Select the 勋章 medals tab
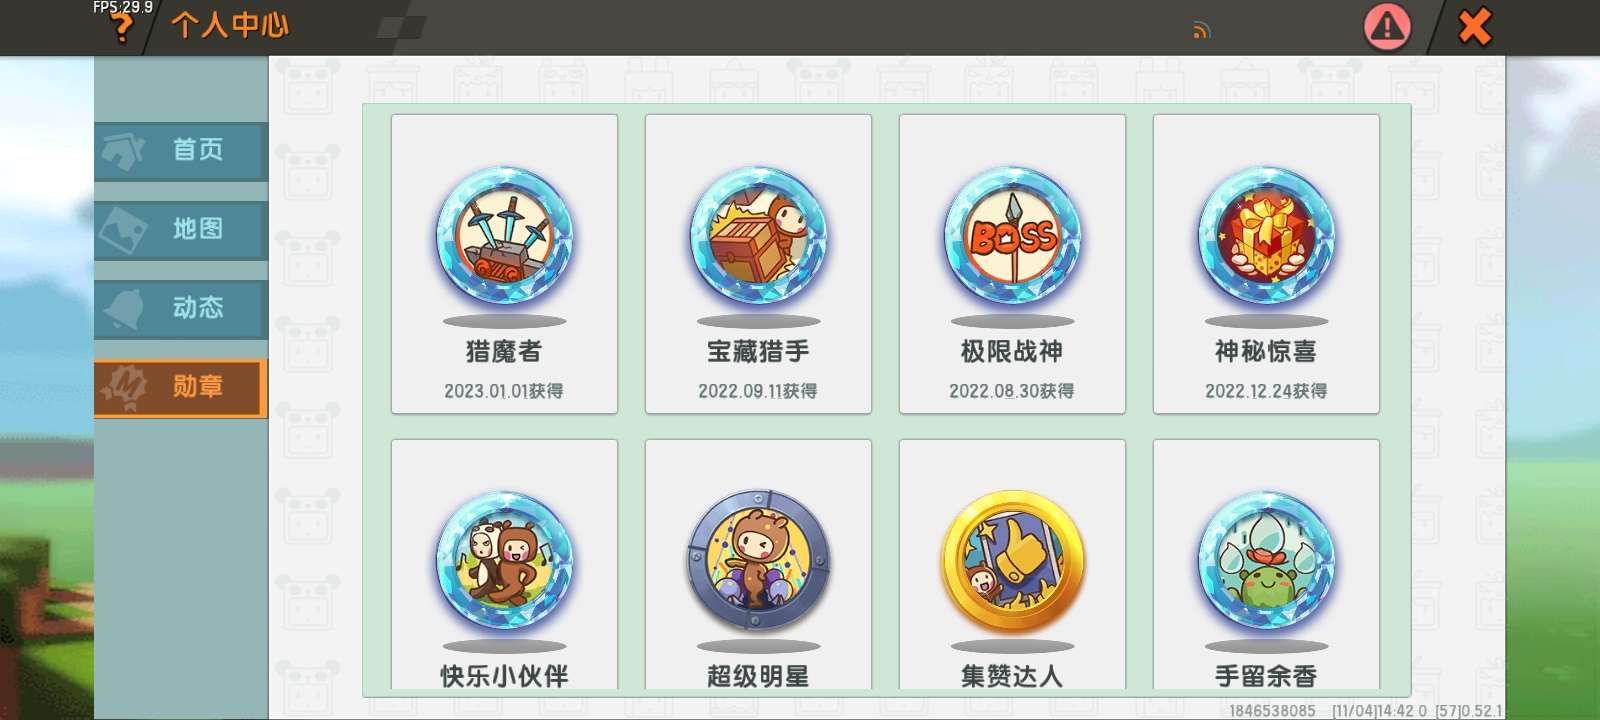This screenshot has height=720, width=1600. point(181,387)
